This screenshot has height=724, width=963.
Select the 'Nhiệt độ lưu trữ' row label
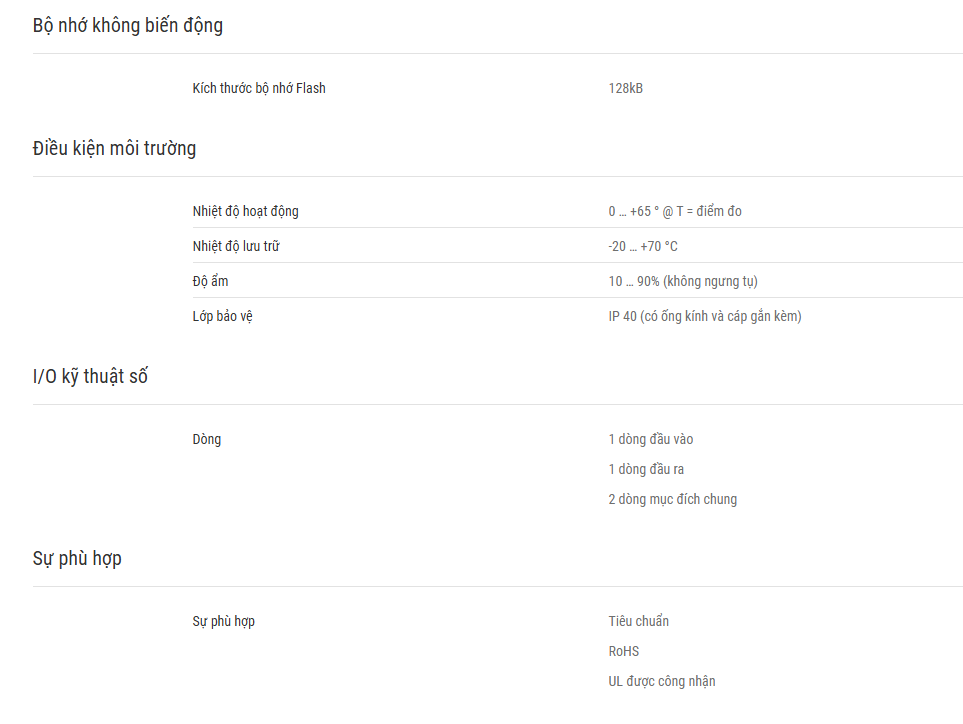click(x=236, y=246)
